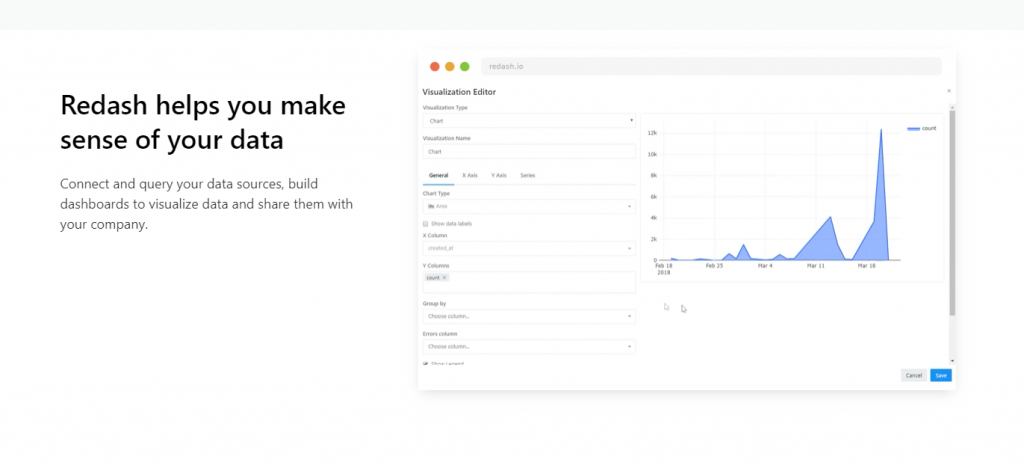Click the Visualization Editor title
Viewport: 1024px width, 462px height.
point(459,92)
